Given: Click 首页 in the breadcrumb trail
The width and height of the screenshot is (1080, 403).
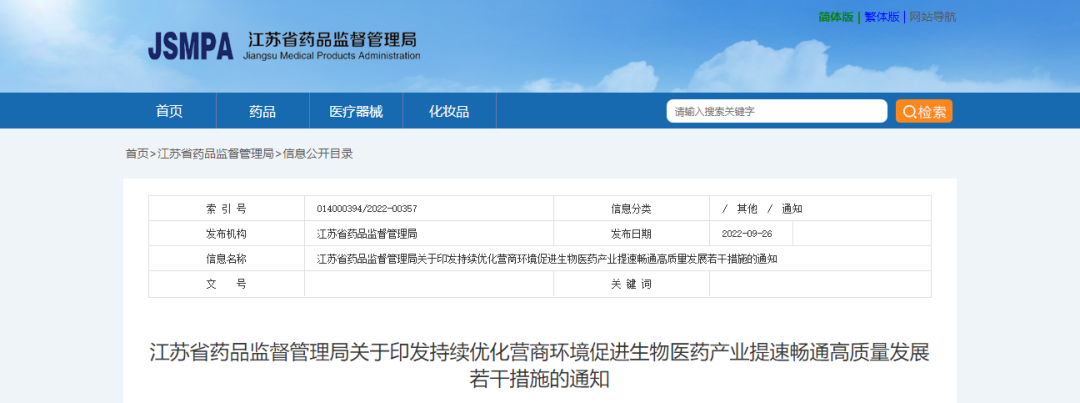Looking at the screenshot, I should (x=136, y=154).
